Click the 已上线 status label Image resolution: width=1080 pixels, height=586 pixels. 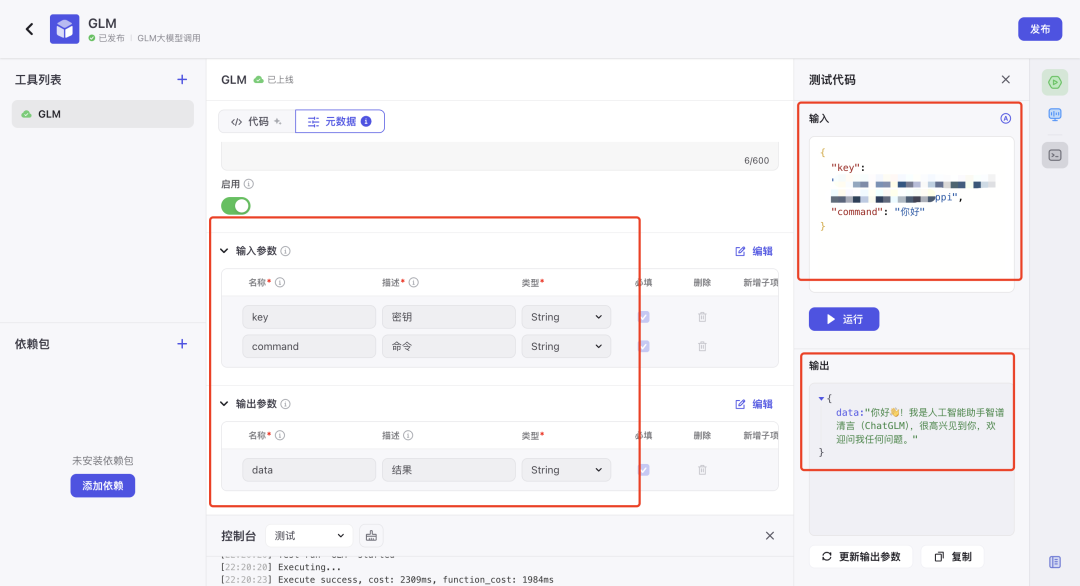(x=280, y=80)
